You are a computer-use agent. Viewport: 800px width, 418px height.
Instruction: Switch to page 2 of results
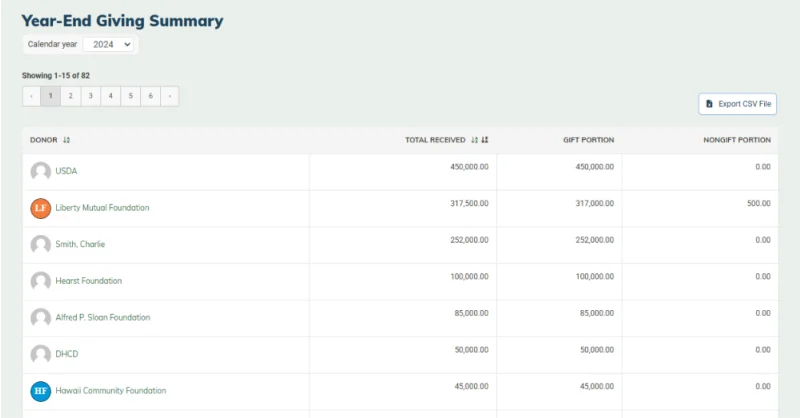[70, 96]
